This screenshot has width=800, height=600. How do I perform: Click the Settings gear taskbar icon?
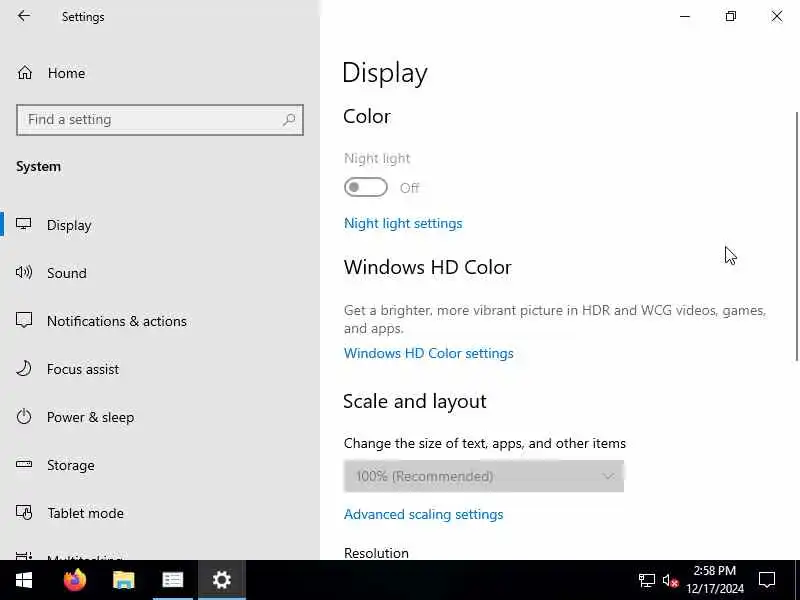coord(222,580)
